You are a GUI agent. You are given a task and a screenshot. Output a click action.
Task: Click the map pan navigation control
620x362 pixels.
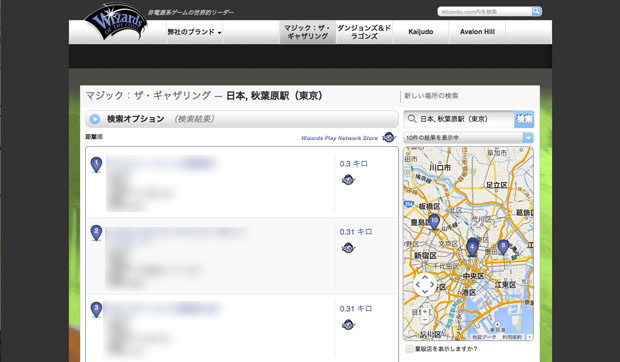tap(425, 284)
